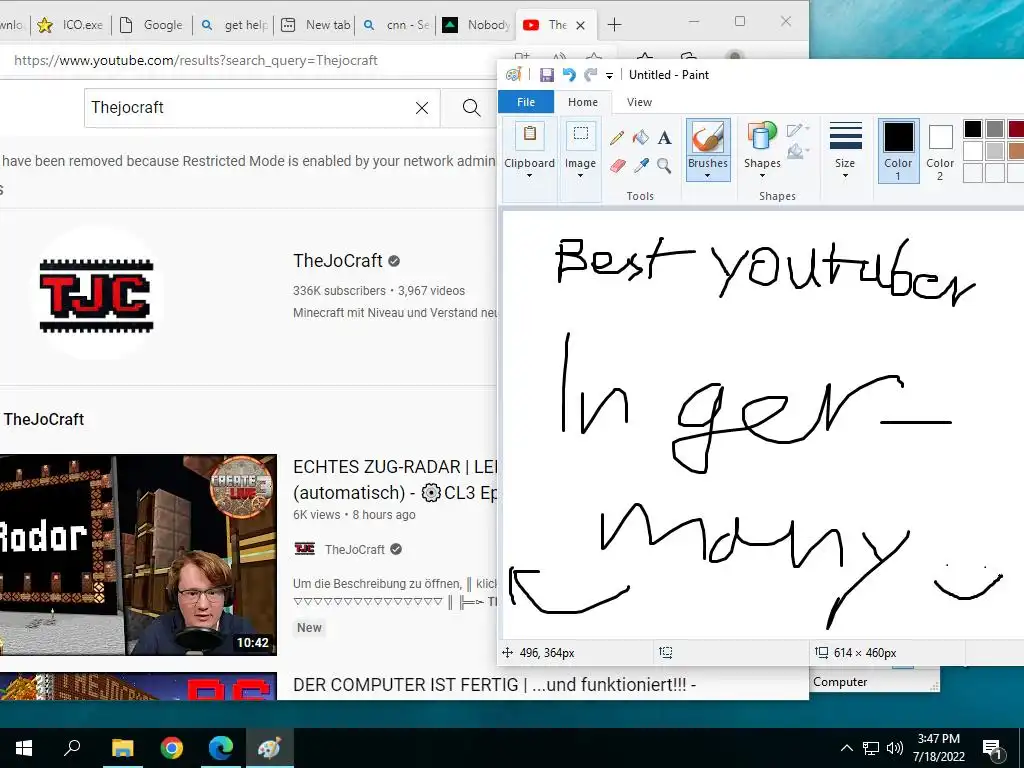Open the File menu in Paint
This screenshot has height=768, width=1024.
click(526, 102)
